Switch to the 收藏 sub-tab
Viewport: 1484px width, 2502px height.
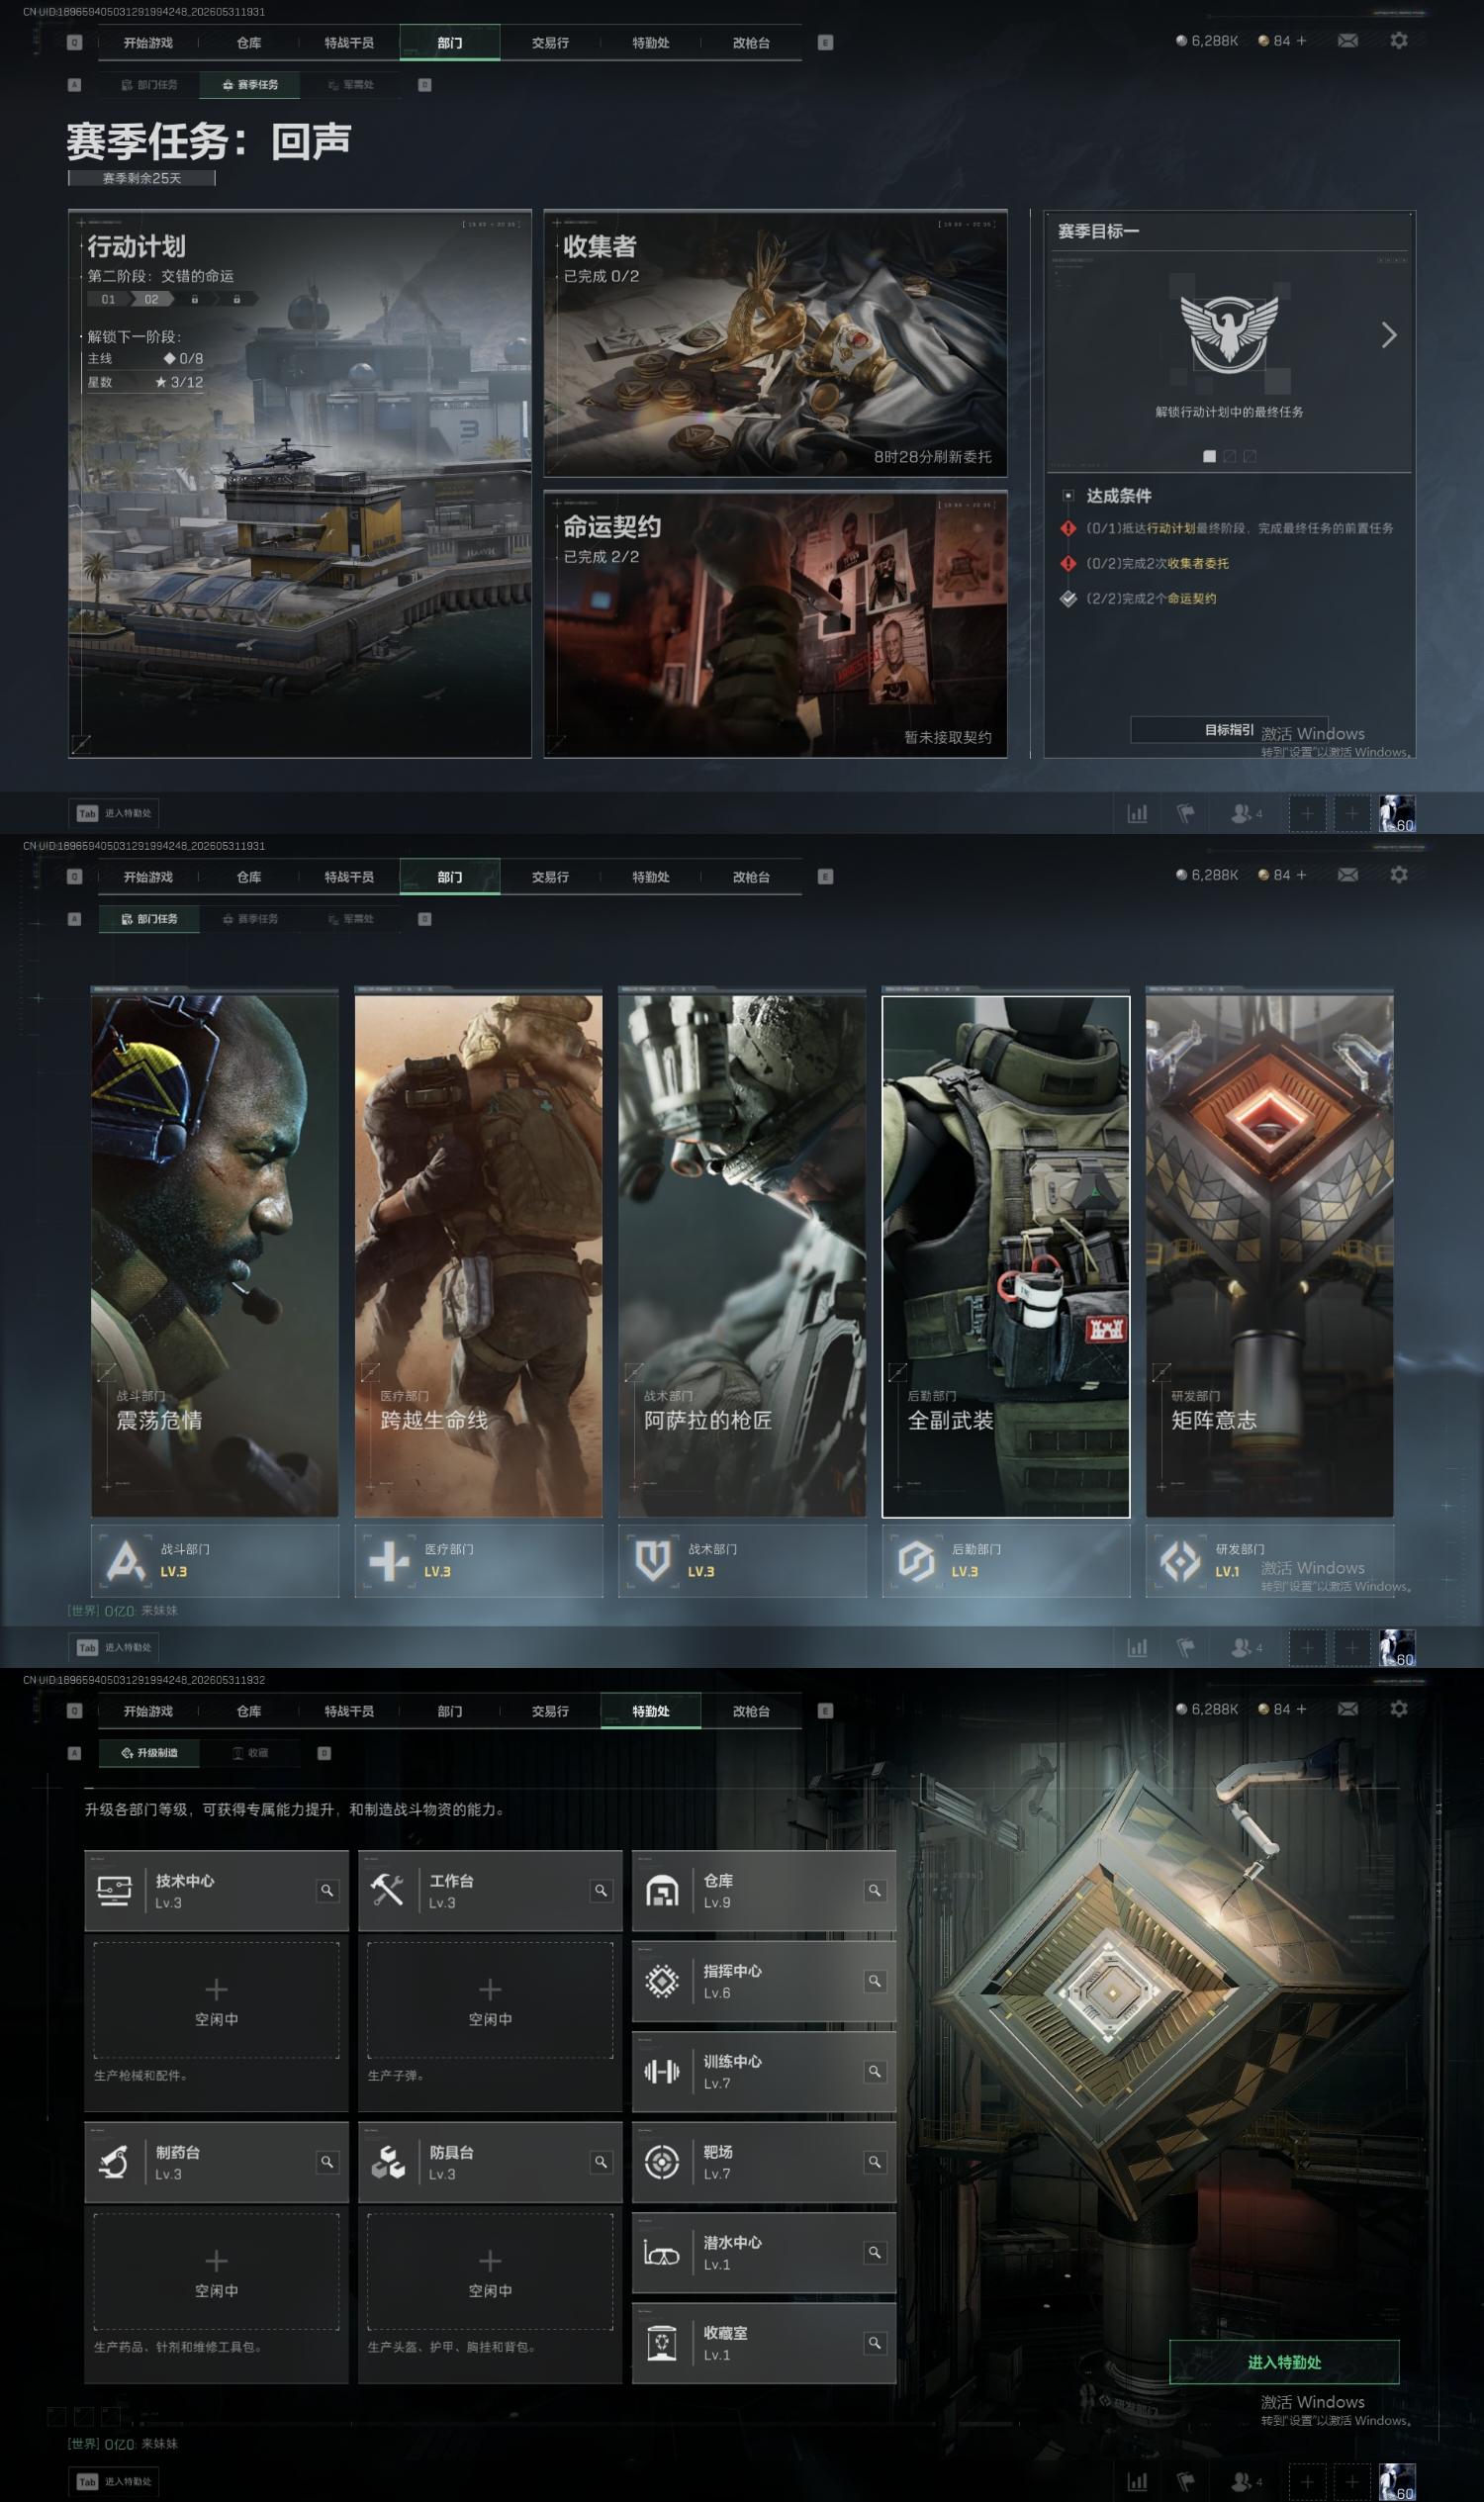point(250,1753)
